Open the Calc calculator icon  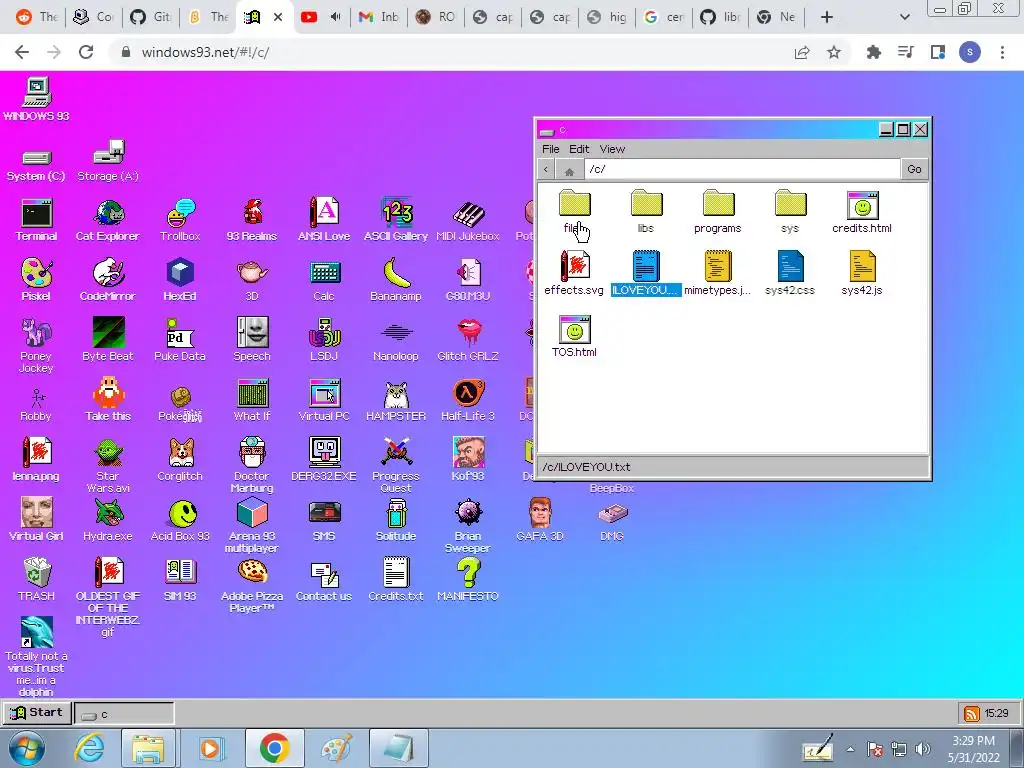pos(324,280)
